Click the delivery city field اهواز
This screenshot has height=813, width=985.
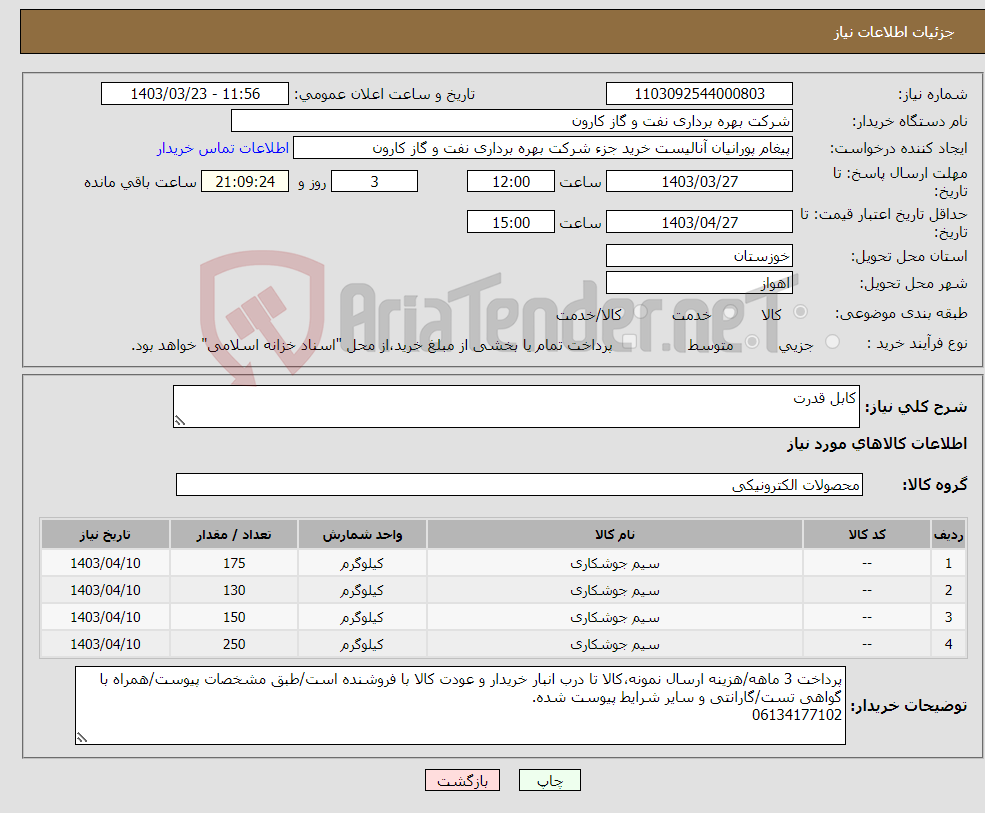click(x=699, y=283)
